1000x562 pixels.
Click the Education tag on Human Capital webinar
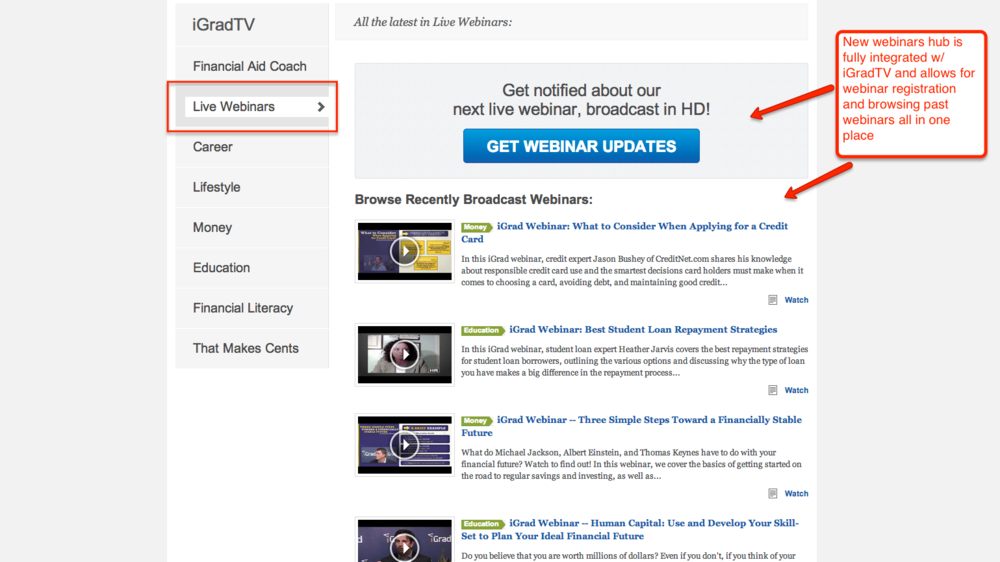pos(482,524)
